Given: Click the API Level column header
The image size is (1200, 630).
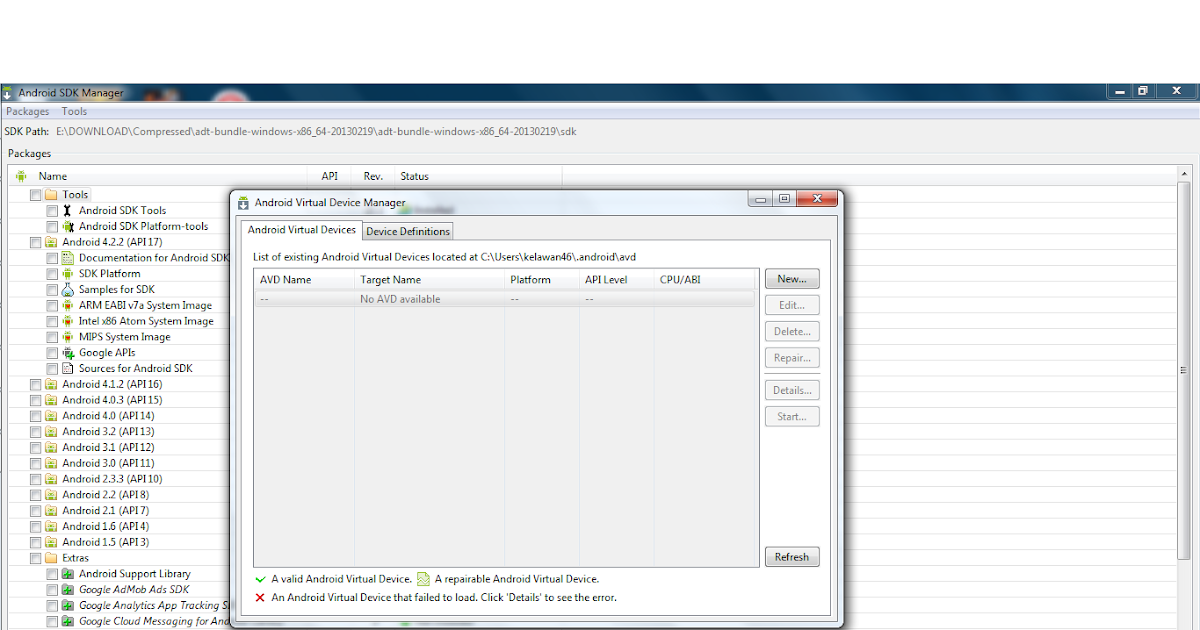Looking at the screenshot, I should tap(617, 280).
